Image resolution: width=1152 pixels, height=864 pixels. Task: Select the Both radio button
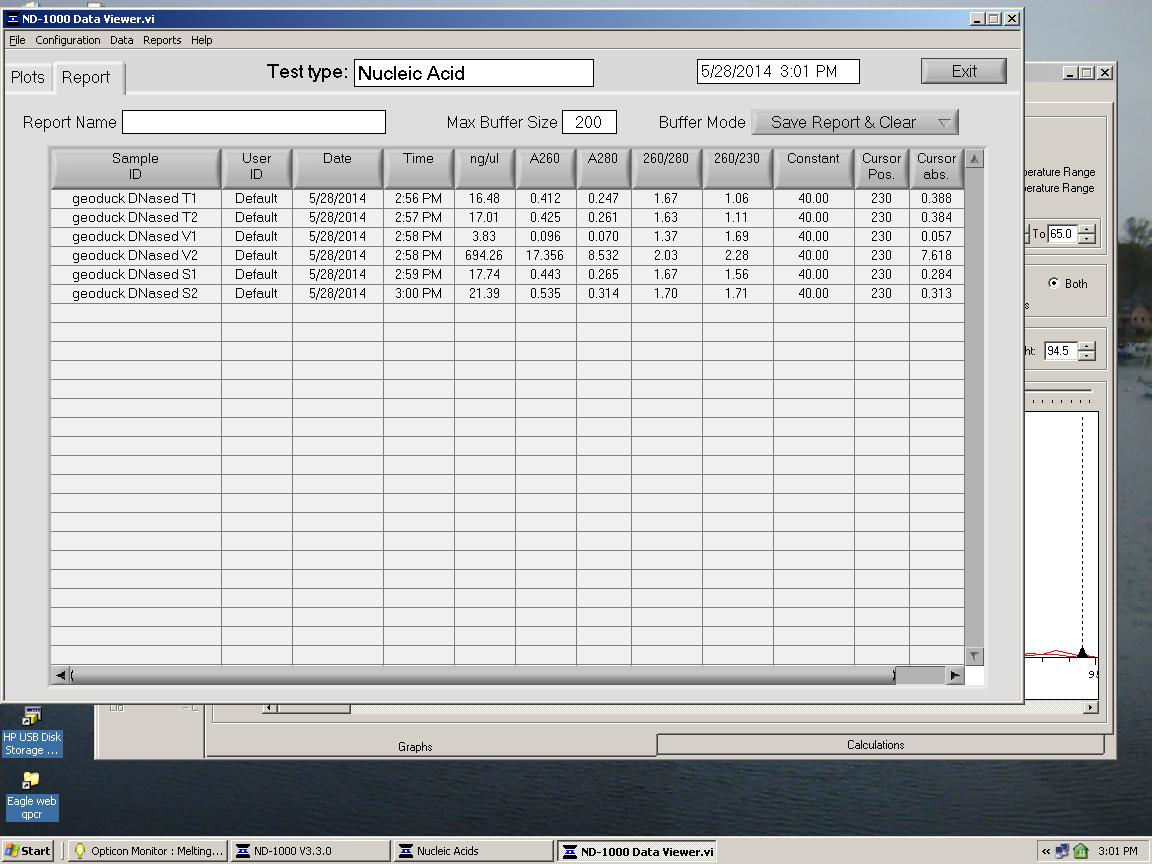pyautogui.click(x=1053, y=283)
